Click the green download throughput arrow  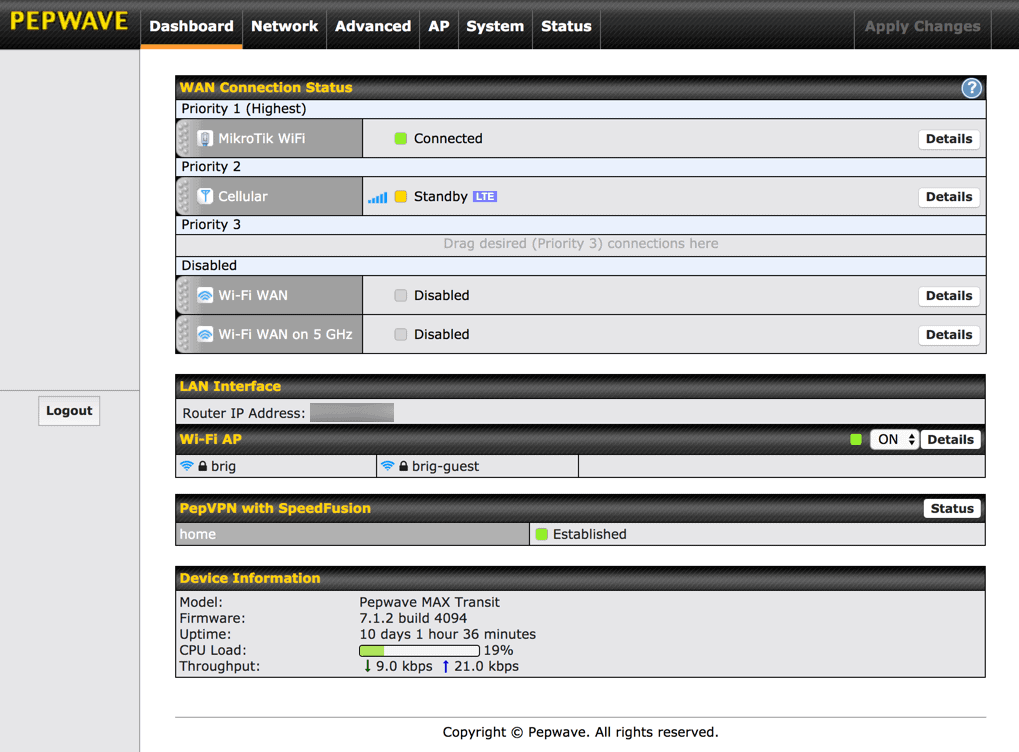(x=367, y=666)
